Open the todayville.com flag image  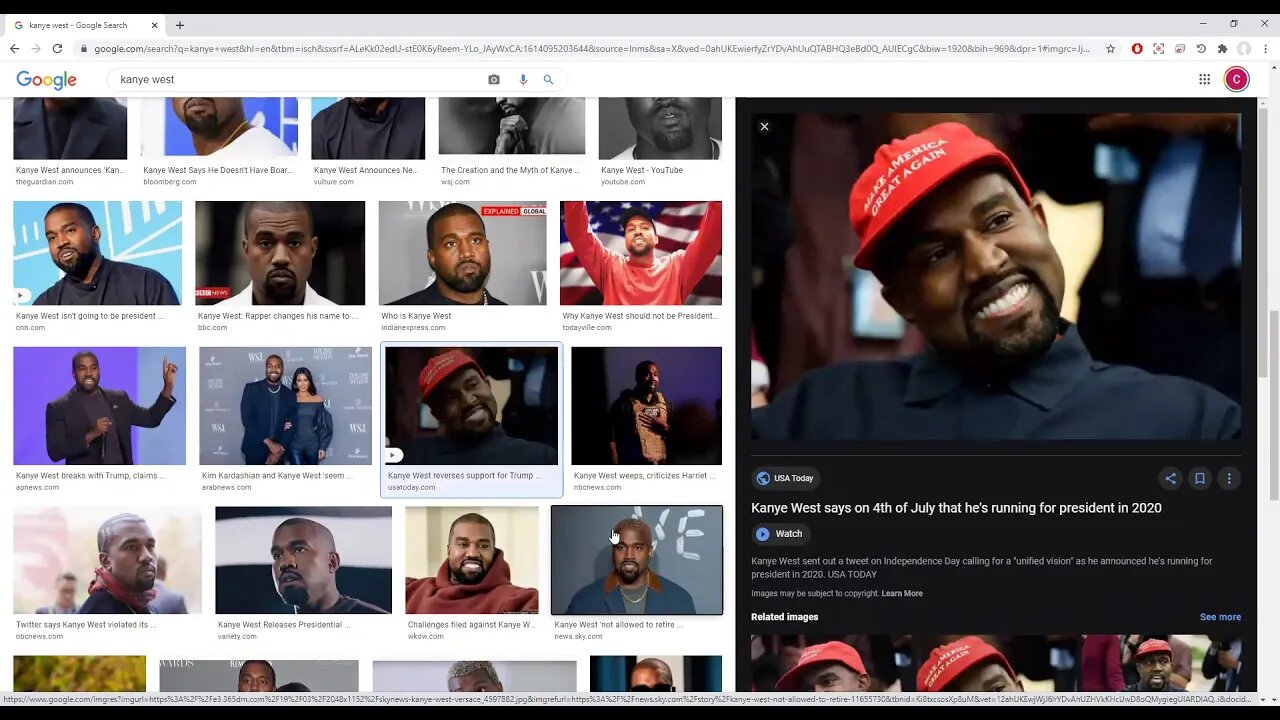click(x=641, y=253)
